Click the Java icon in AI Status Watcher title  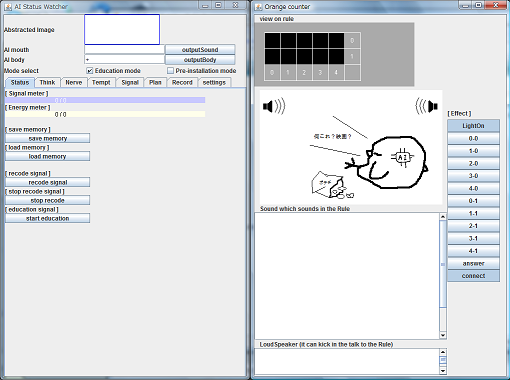pyautogui.click(x=8, y=7)
